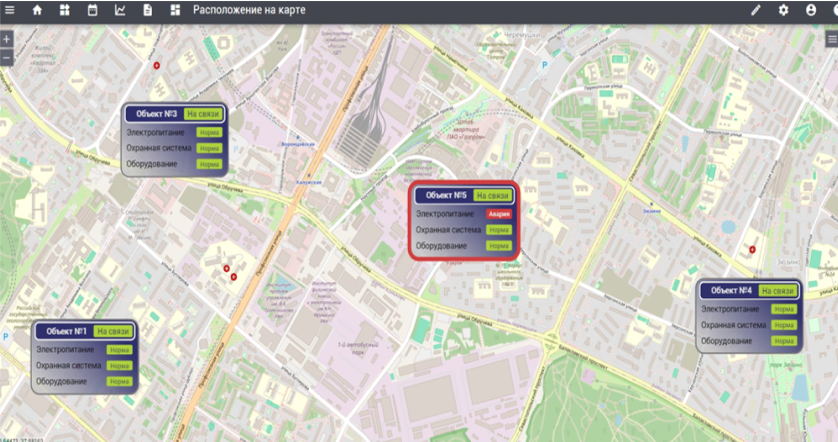Click red 'Авария' badge on Объект №5
The height and width of the screenshot is (442, 838).
coord(499,214)
